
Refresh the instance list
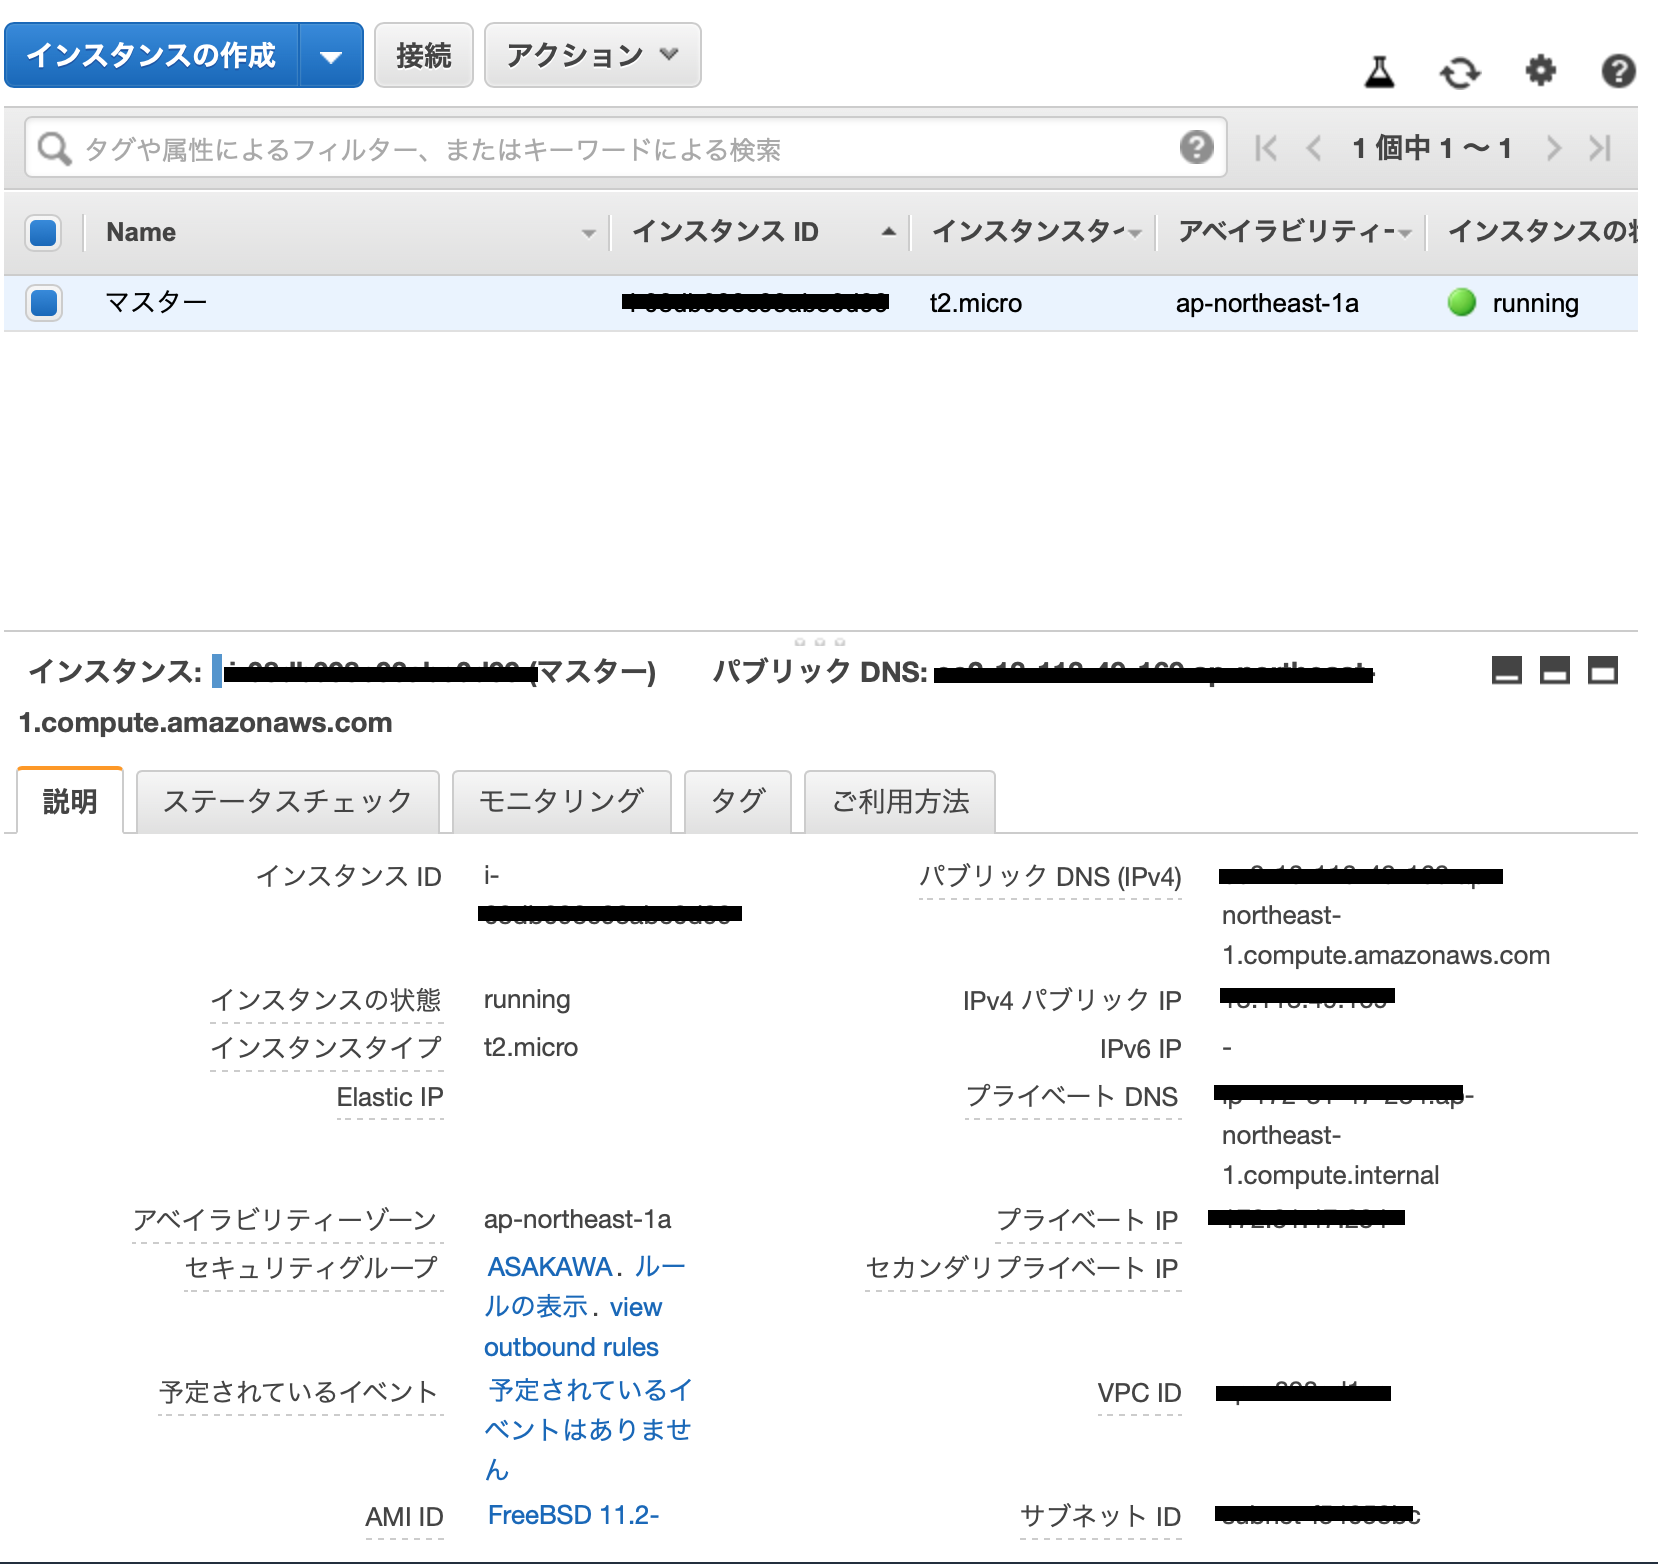pyautogui.click(x=1460, y=72)
